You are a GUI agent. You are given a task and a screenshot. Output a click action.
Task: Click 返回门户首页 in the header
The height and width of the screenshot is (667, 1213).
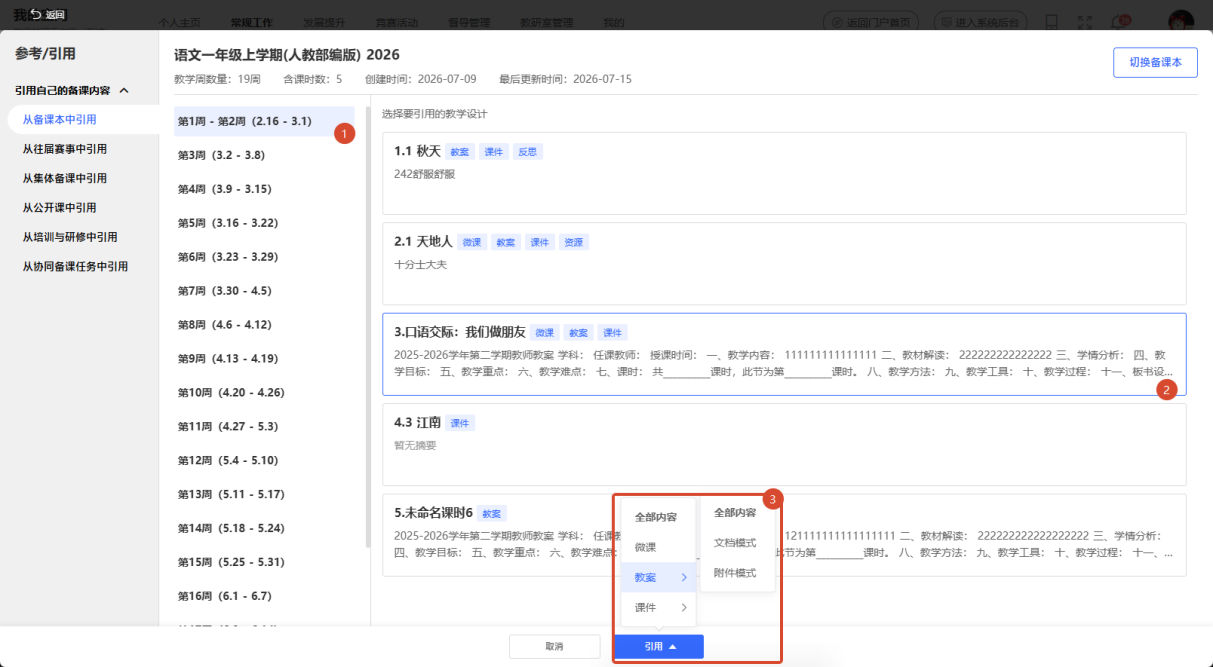tap(873, 22)
